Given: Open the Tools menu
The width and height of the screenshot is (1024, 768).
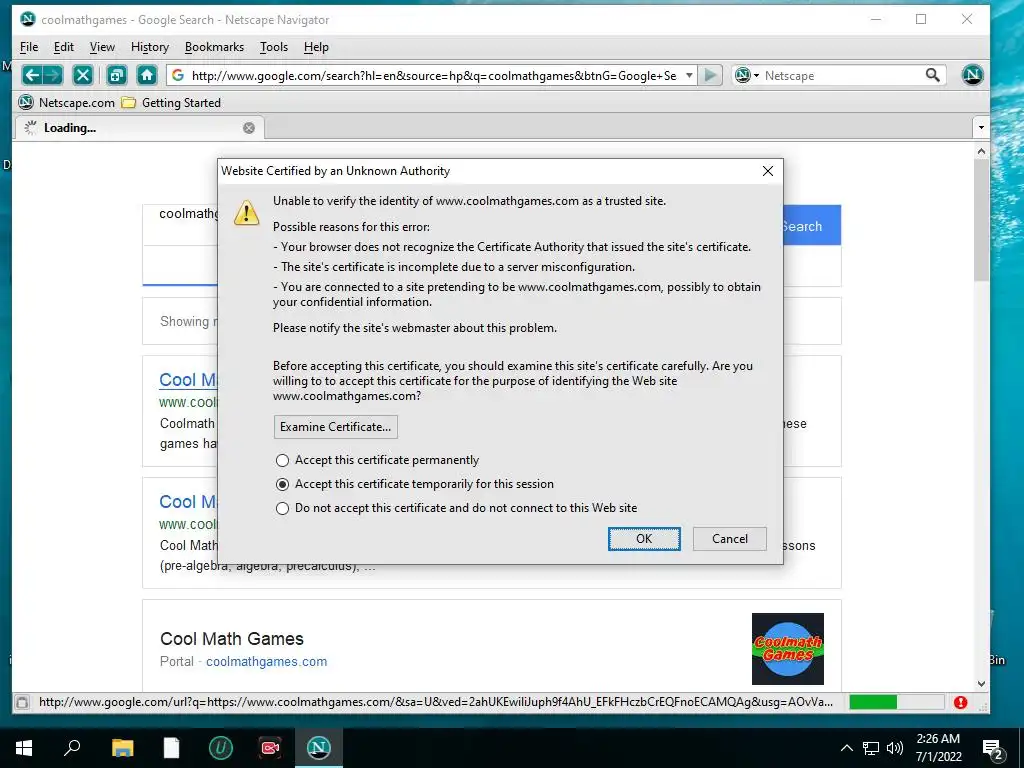Looking at the screenshot, I should point(274,47).
